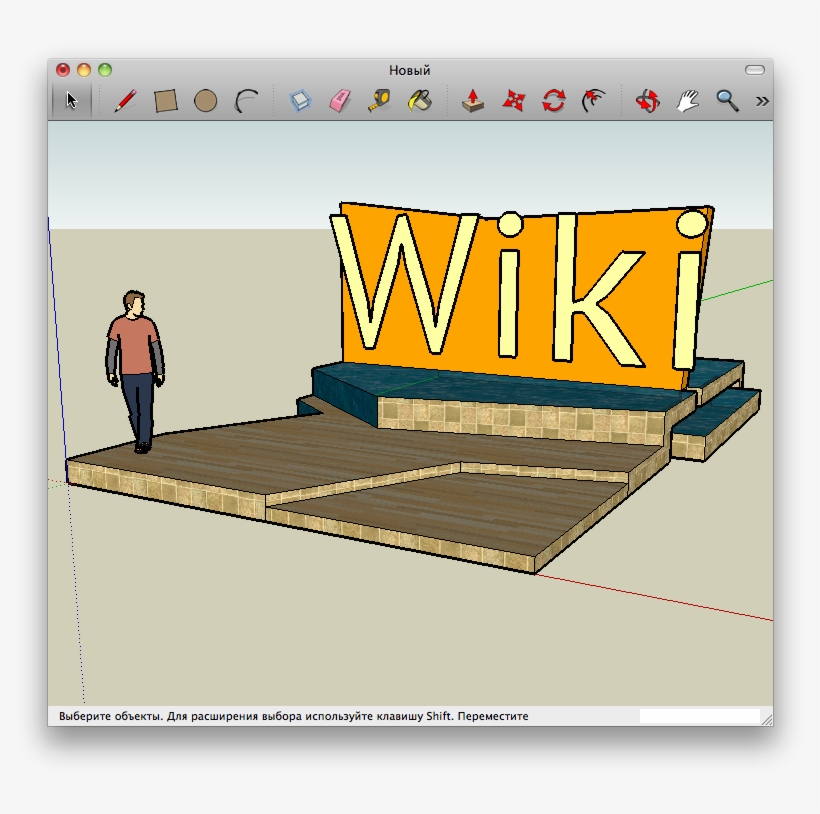
Task: Toggle the Select arrow tool on
Action: (70, 100)
